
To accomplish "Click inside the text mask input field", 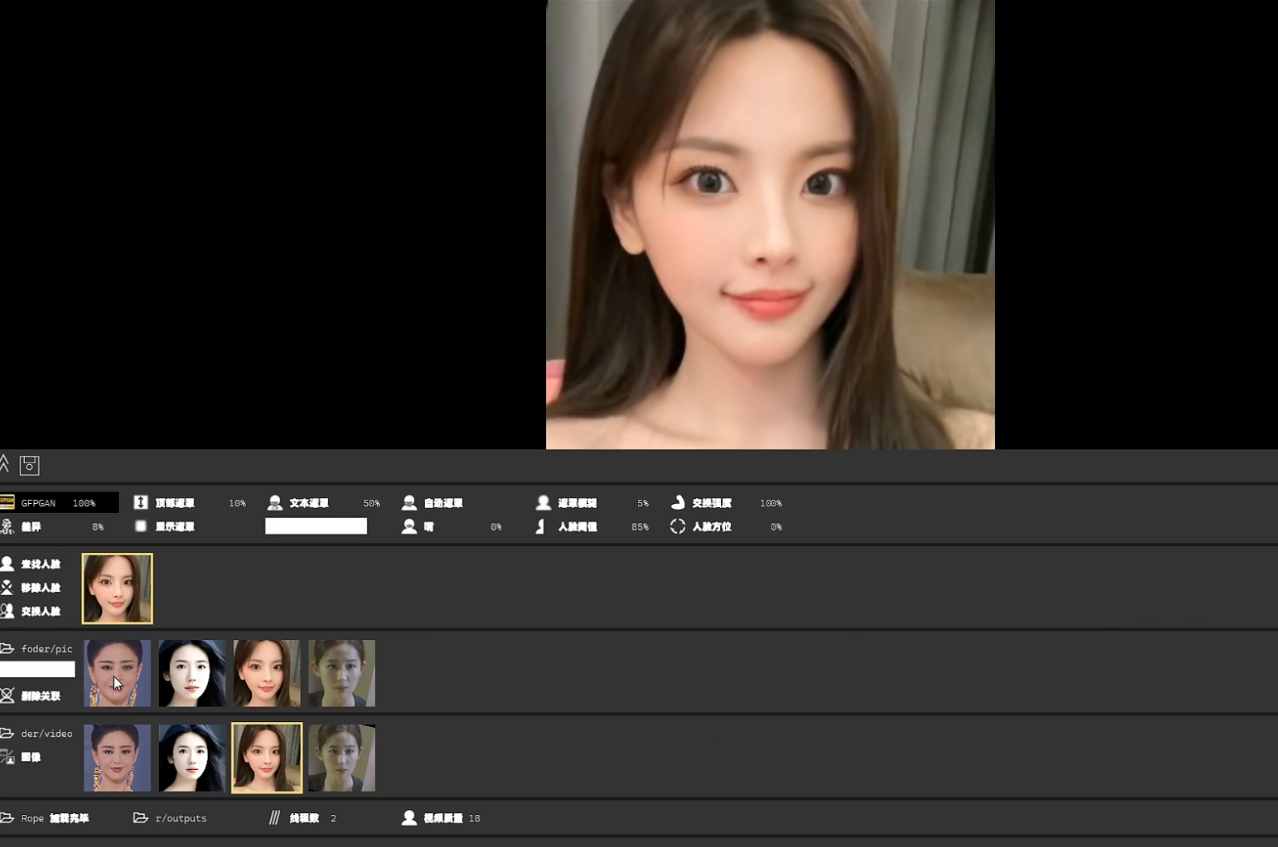I will click(x=316, y=526).
